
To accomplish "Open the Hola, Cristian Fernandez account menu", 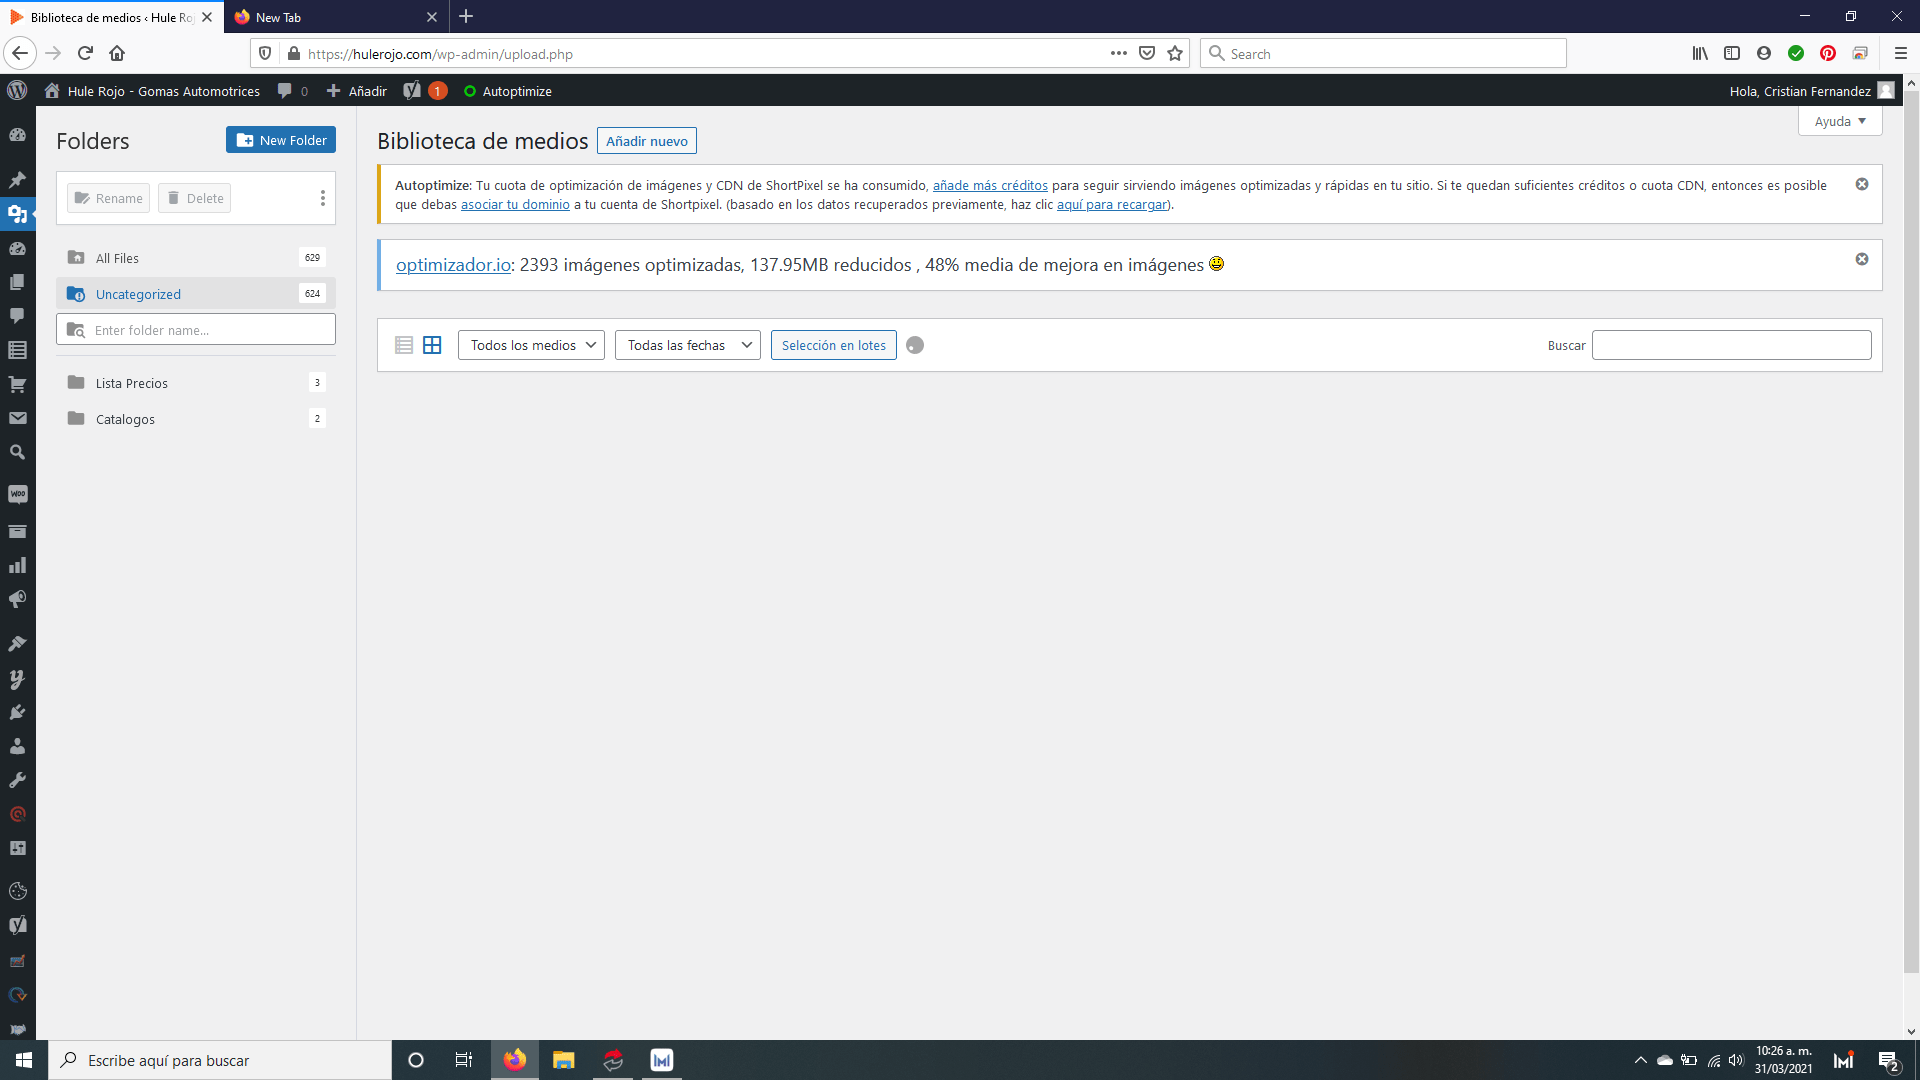I will tap(1811, 90).
